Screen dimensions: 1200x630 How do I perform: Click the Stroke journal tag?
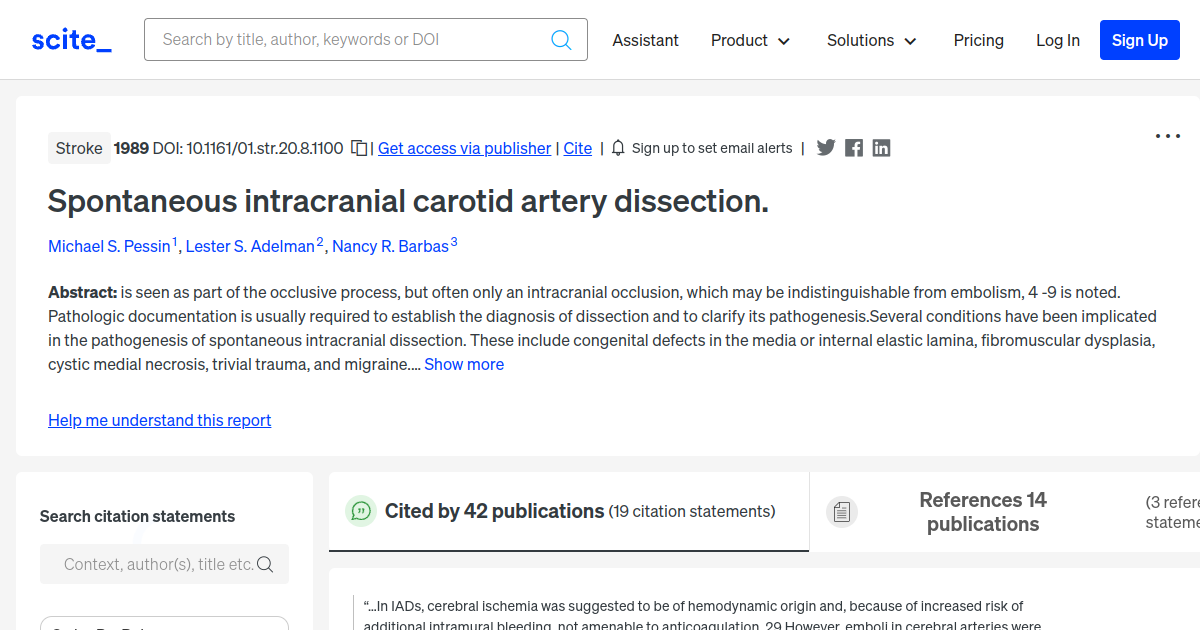pos(79,148)
